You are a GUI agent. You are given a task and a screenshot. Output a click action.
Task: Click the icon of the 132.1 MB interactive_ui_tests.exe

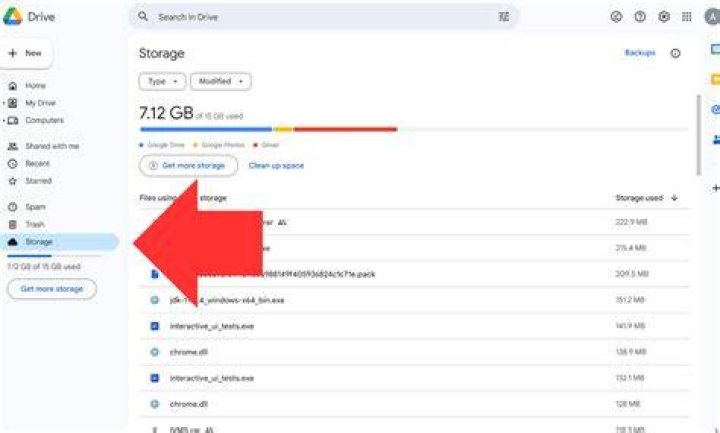(x=155, y=378)
